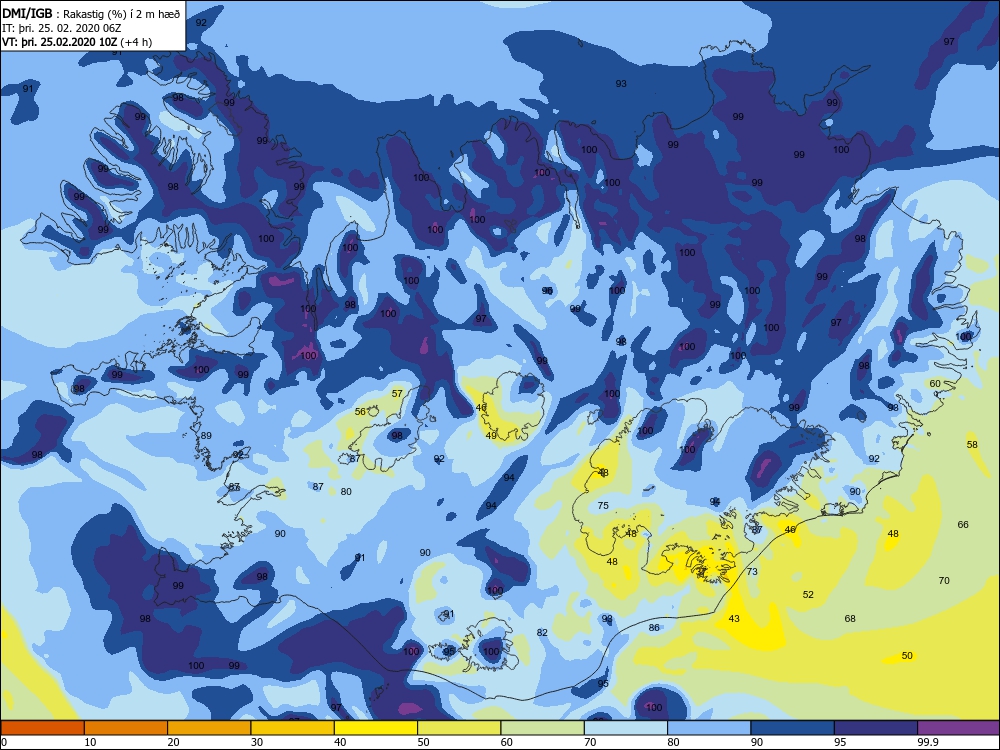Click legend tick label "40"

tap(341, 742)
